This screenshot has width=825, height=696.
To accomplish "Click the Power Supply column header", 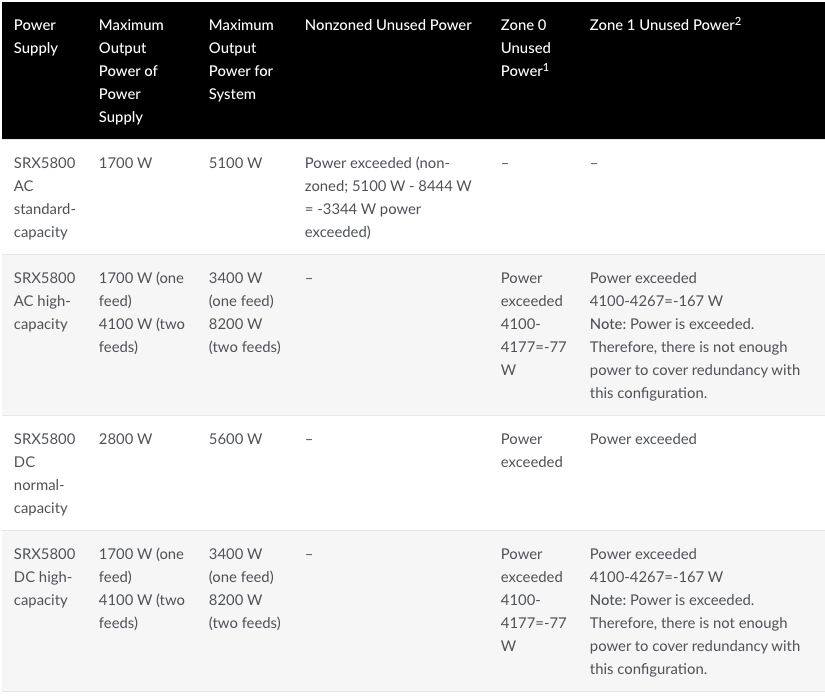I will click(35, 36).
